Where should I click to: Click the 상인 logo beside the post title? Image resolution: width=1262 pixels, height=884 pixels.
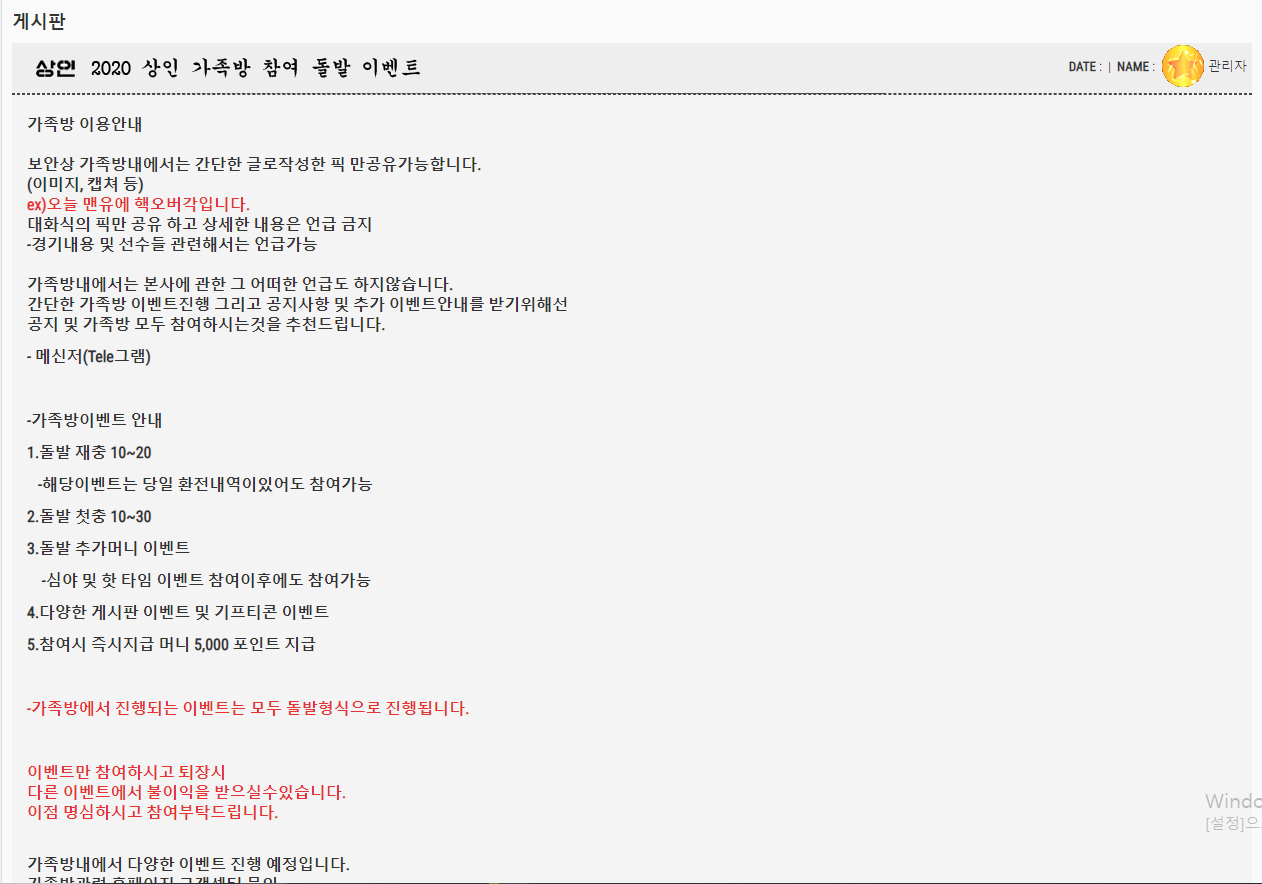pos(56,68)
